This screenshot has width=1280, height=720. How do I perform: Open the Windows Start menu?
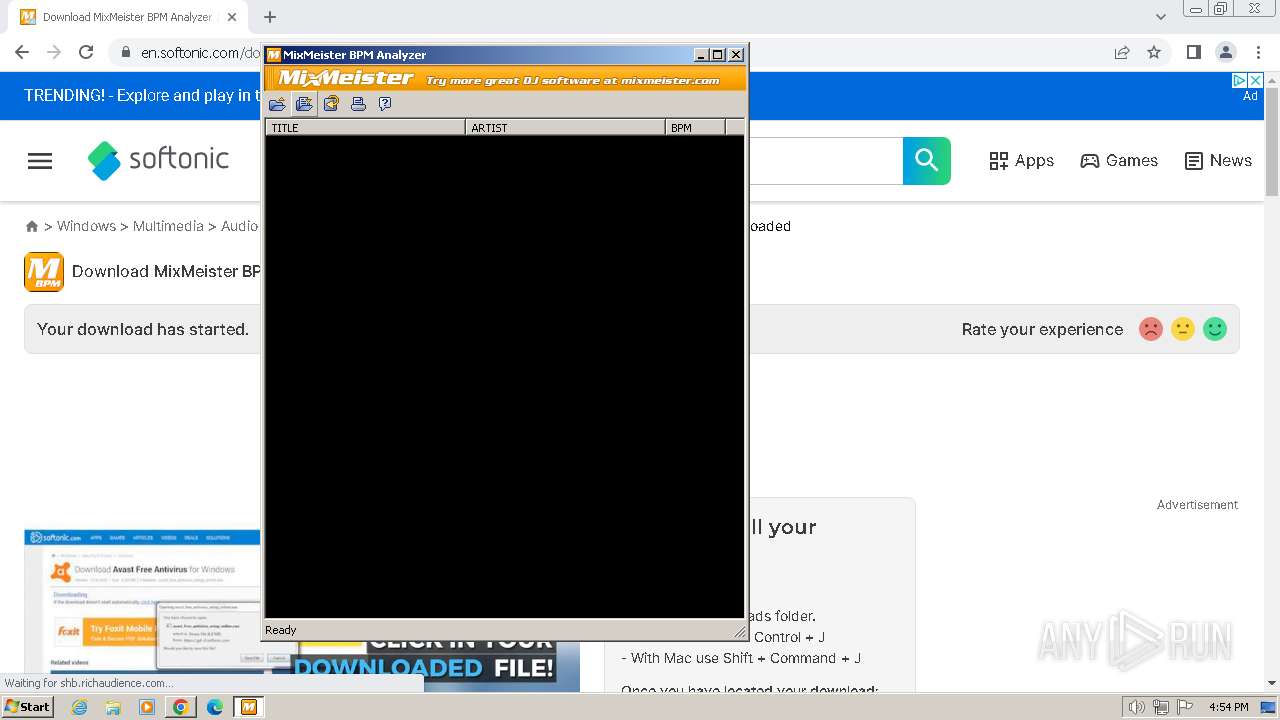click(27, 707)
